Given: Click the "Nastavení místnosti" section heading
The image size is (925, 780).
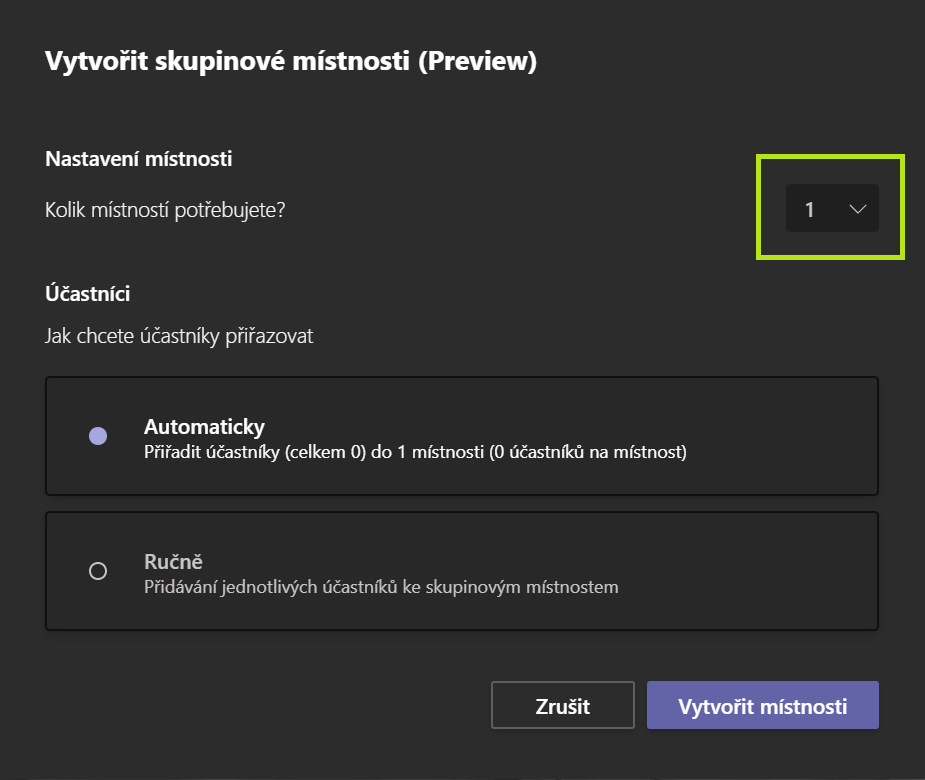Looking at the screenshot, I should coord(139,158).
